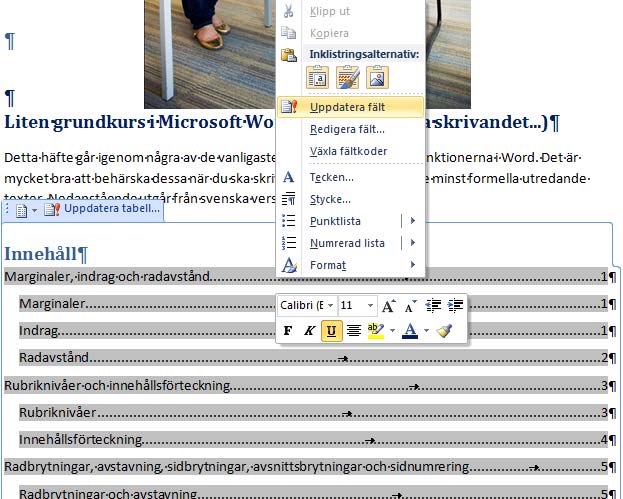Open the table of contents gallery dropdown arrow

35,211
